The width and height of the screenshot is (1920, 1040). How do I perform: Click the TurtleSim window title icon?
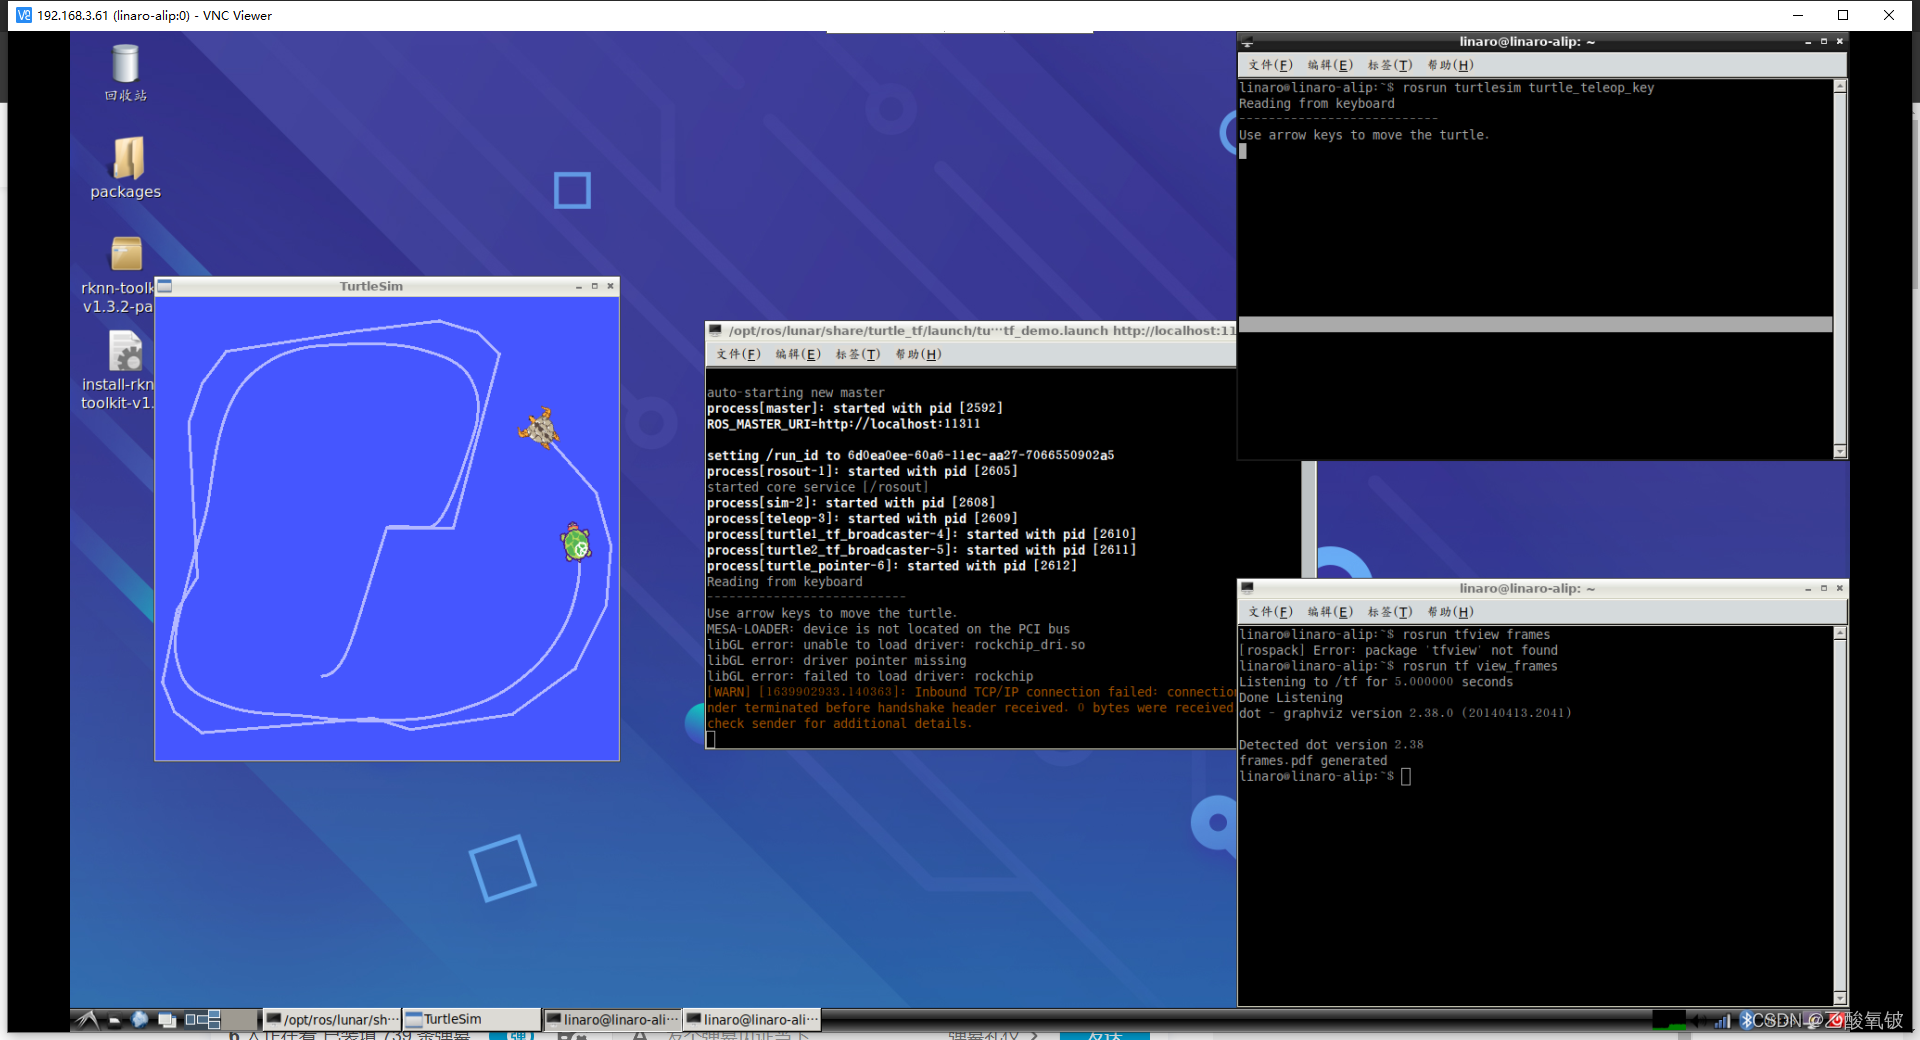click(165, 286)
